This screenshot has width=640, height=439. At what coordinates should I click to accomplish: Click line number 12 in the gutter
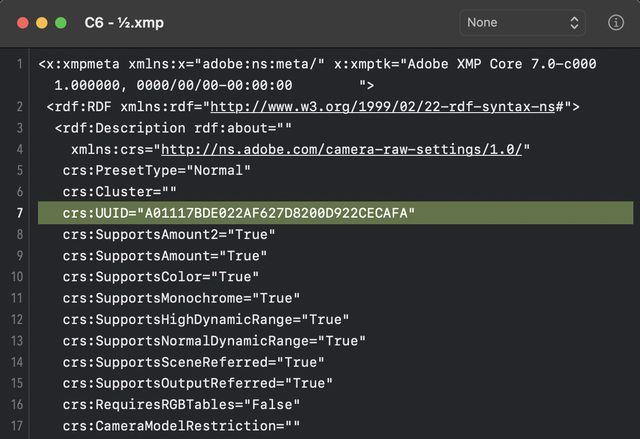pos(20,319)
